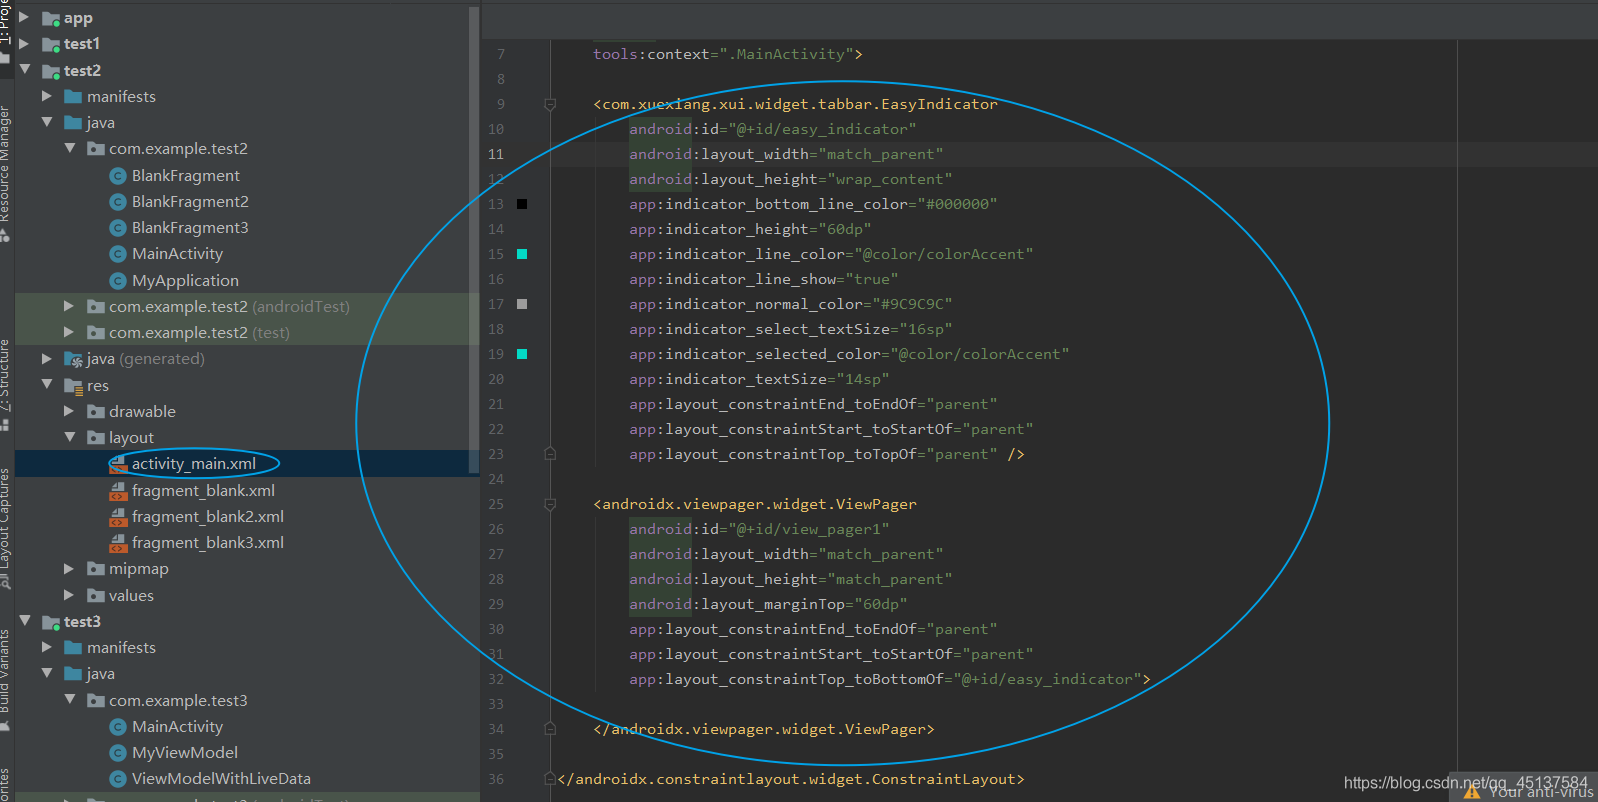Collapse com.example.test2 package arrow
The image size is (1598, 802).
(70, 148)
